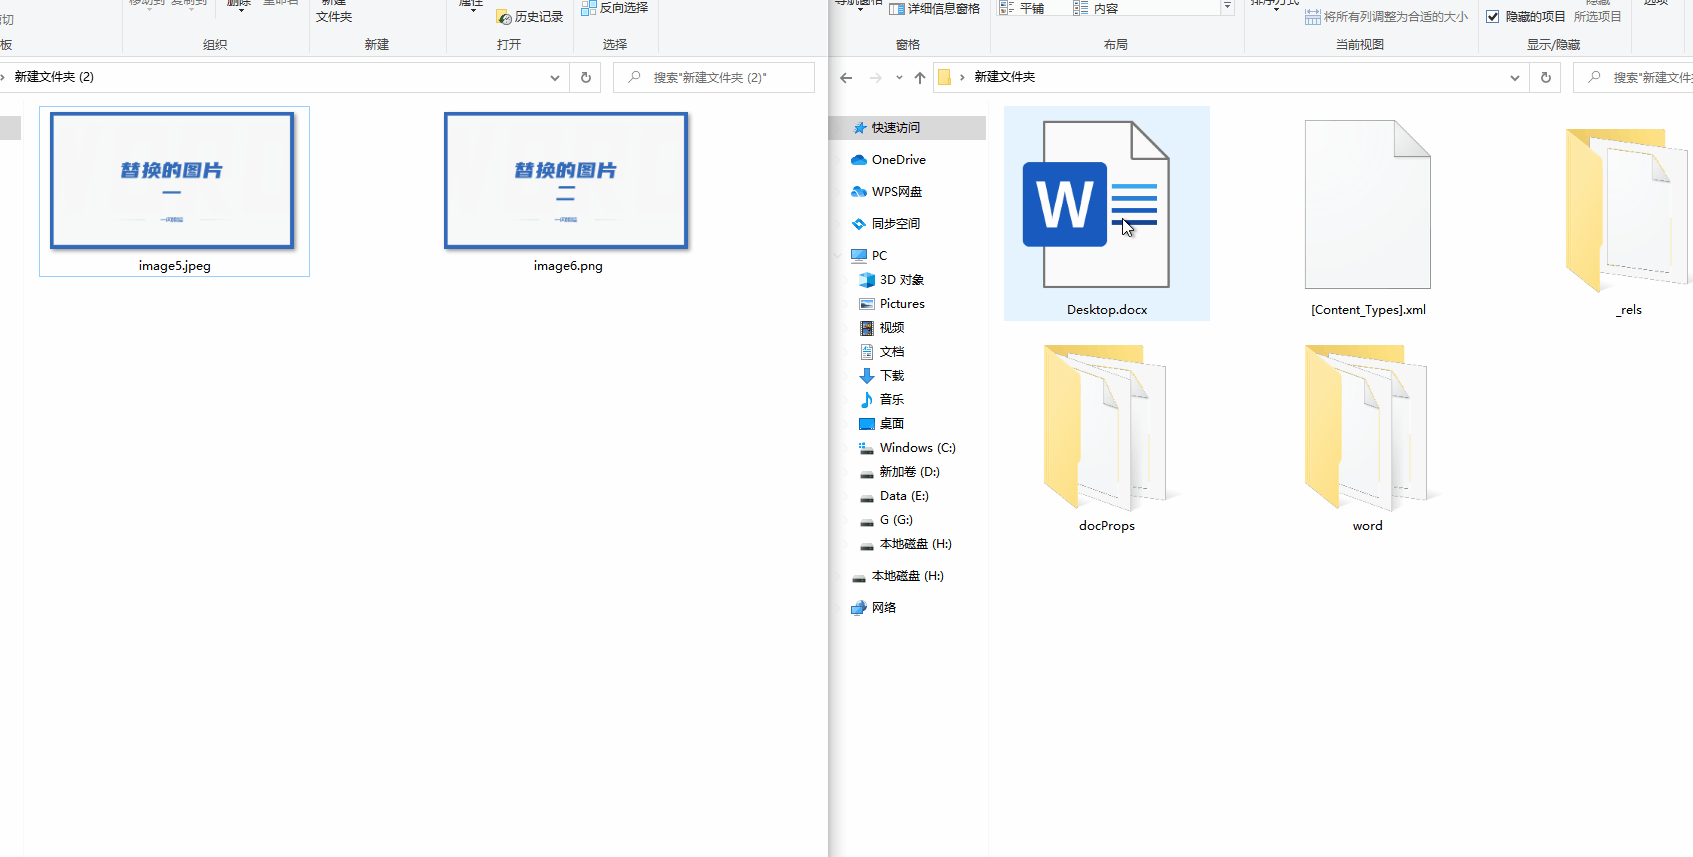
Task: Open WPS网盘 in the navigation pane
Action: [x=896, y=192]
